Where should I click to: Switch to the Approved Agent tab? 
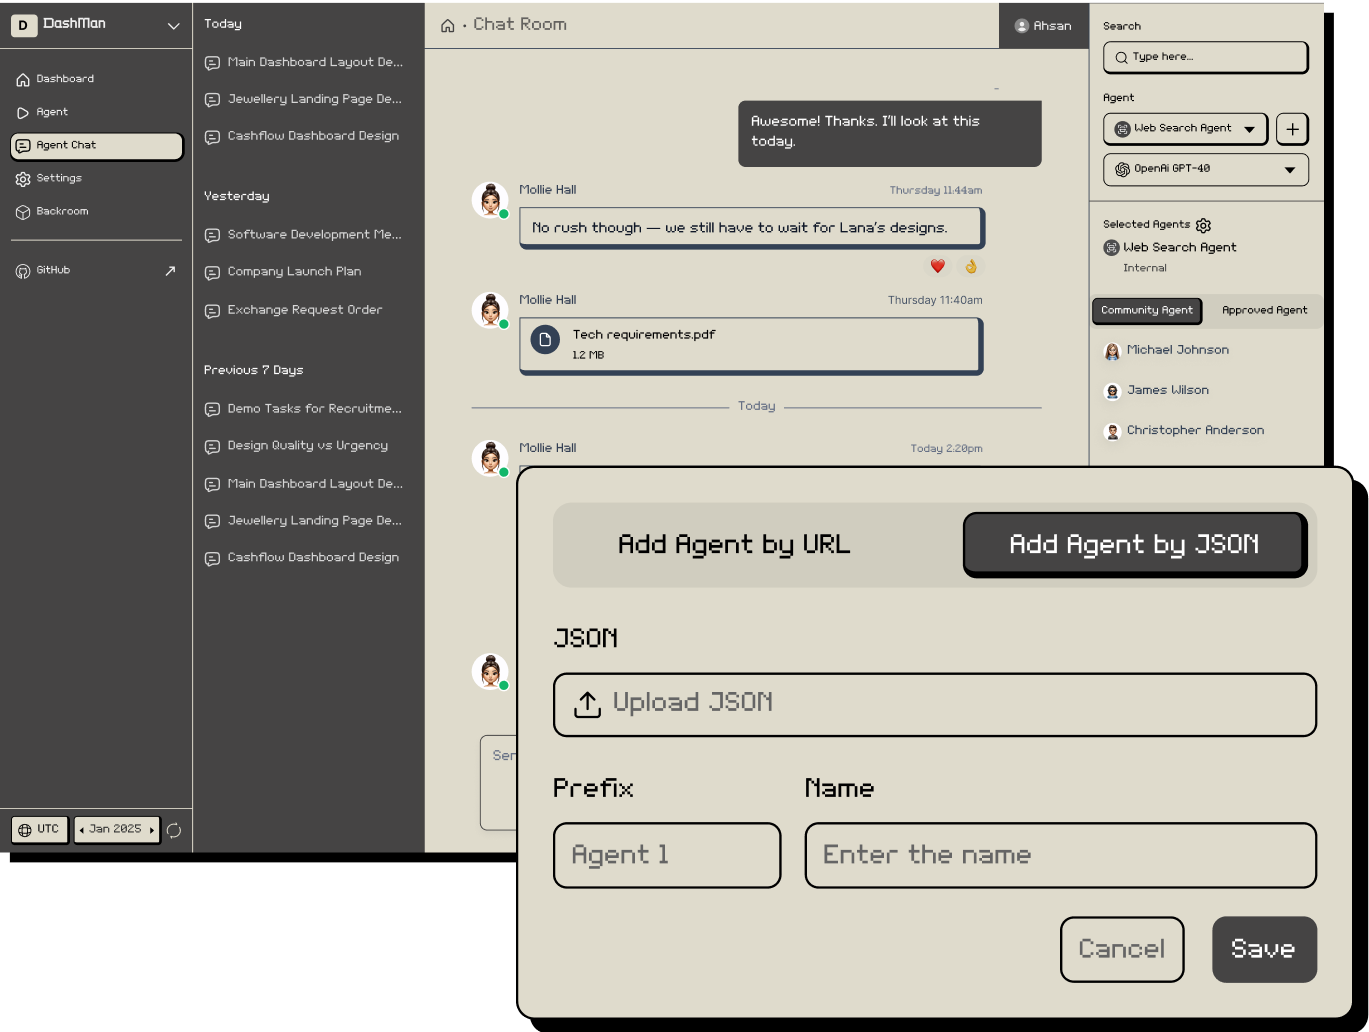1264,311
